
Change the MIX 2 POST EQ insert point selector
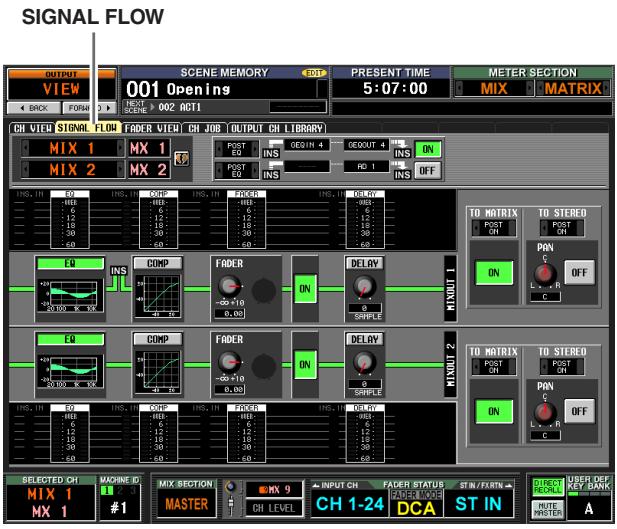pos(237,171)
